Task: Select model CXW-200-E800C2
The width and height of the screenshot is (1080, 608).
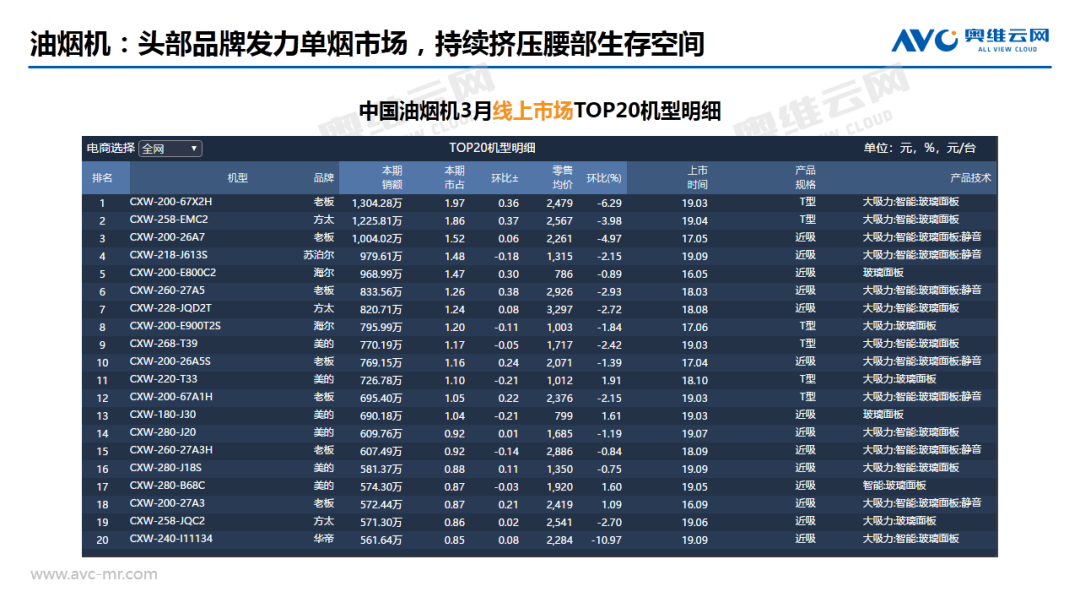Action: (x=173, y=273)
